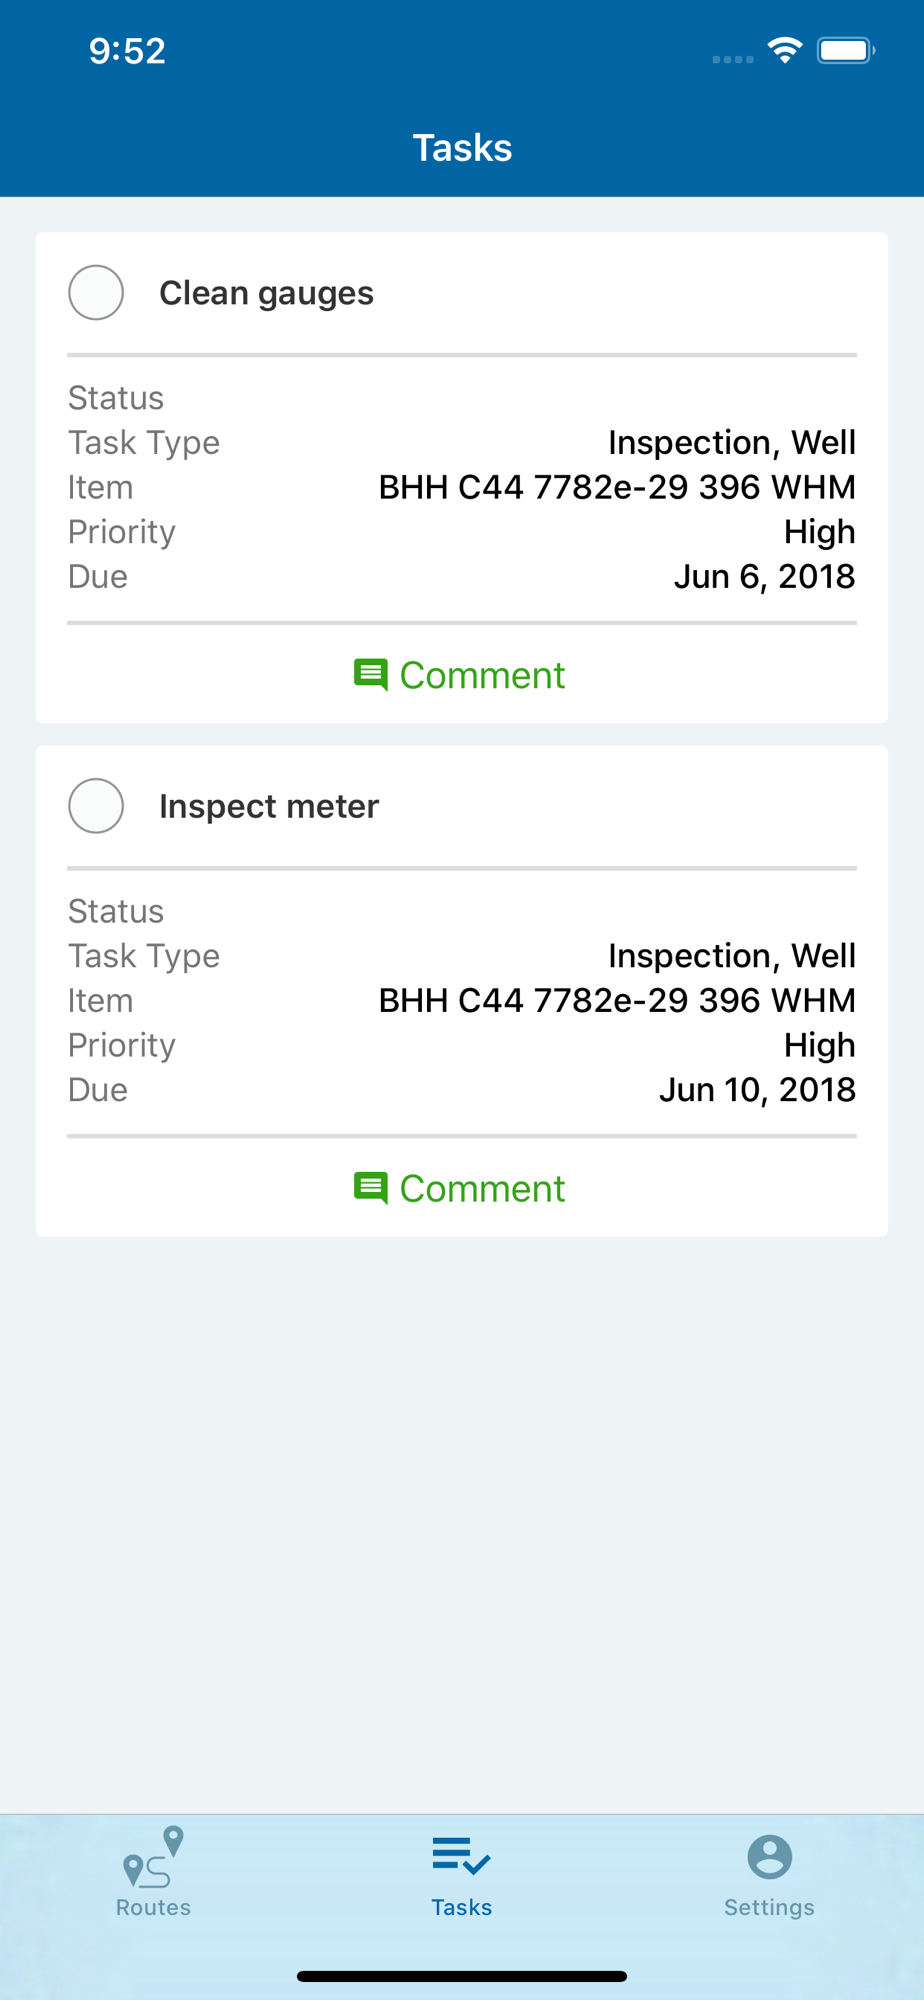This screenshot has width=924, height=2000.
Task: Tap comment bubble icon under Clean gauges
Action: 370,675
